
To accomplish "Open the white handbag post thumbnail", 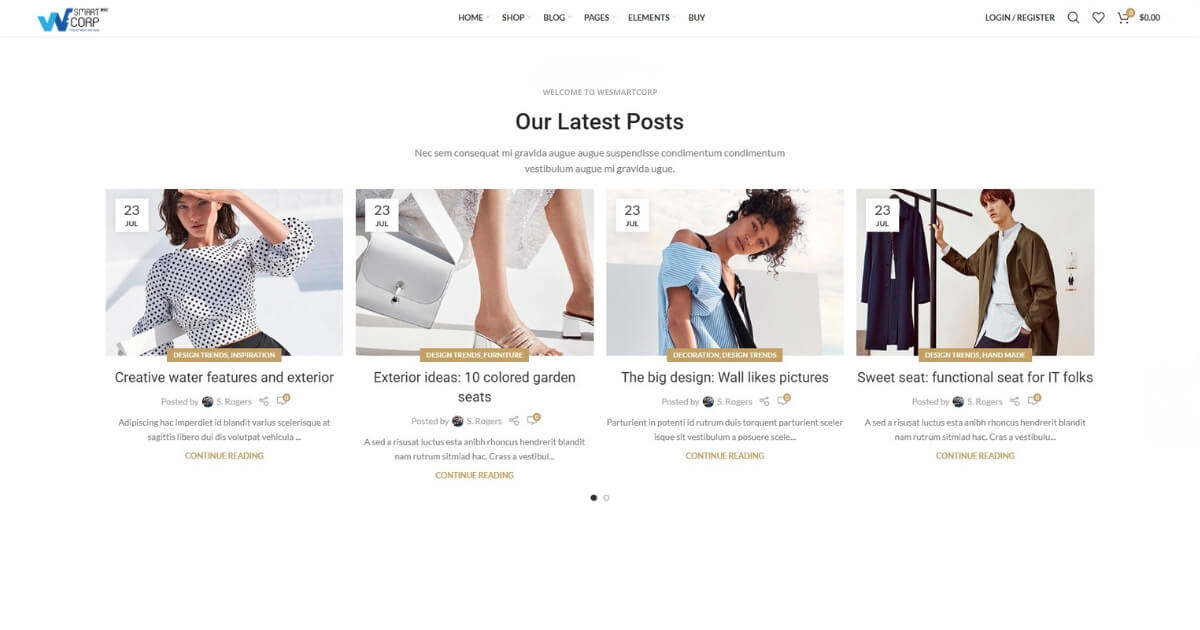I will point(474,272).
